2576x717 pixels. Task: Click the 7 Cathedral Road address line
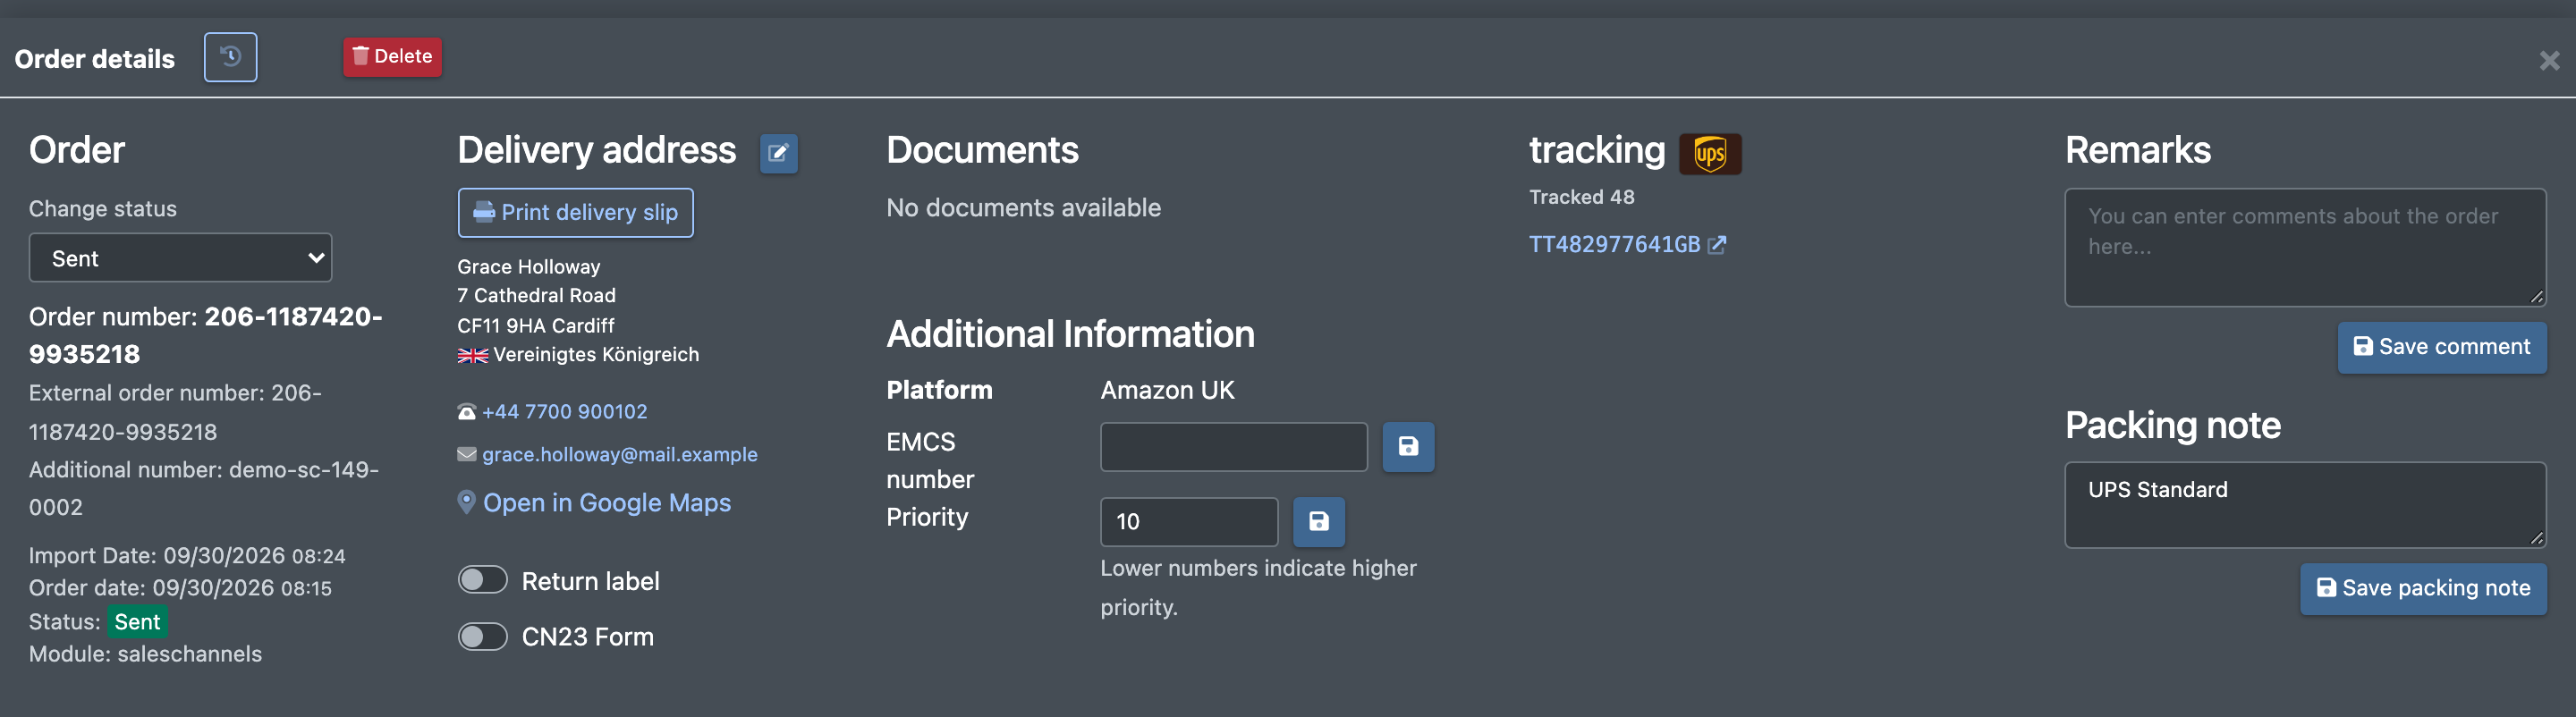536,295
